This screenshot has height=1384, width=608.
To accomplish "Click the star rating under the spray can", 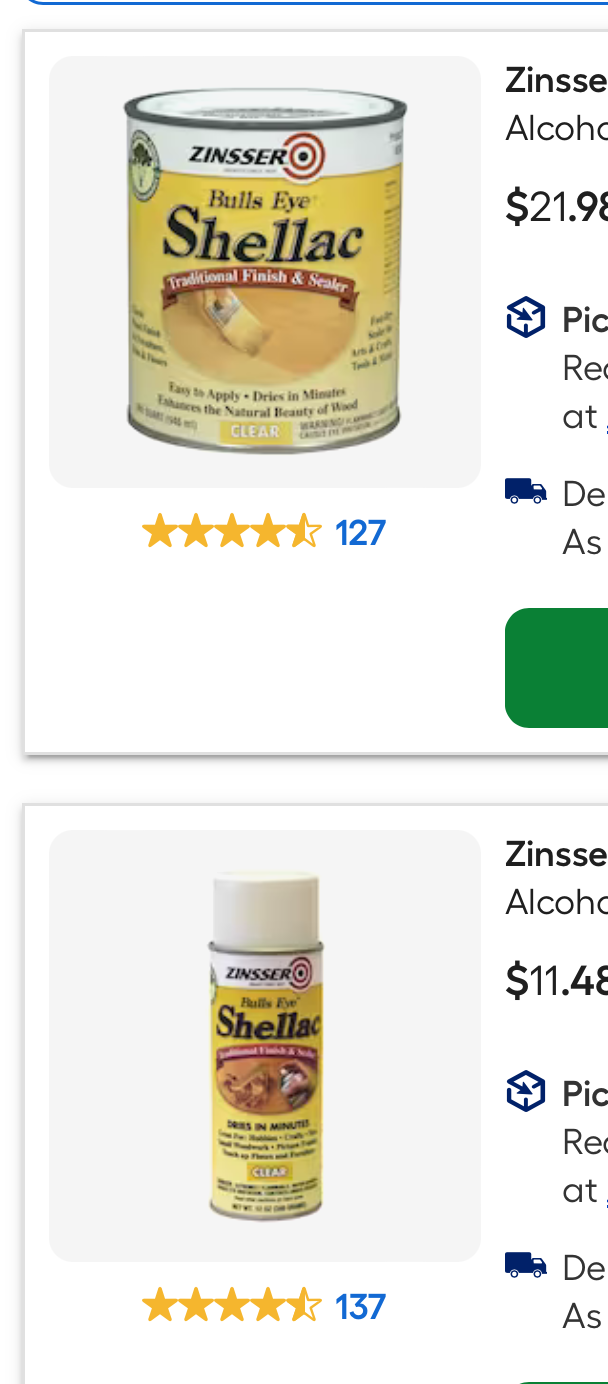I will click(231, 1307).
